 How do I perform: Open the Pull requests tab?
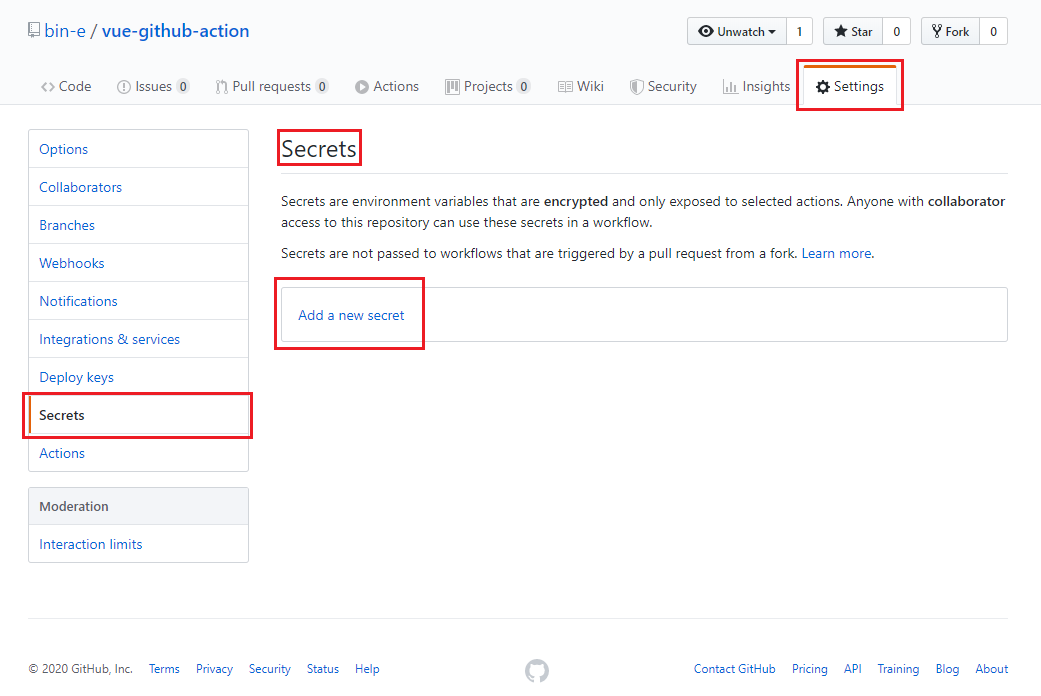point(272,86)
